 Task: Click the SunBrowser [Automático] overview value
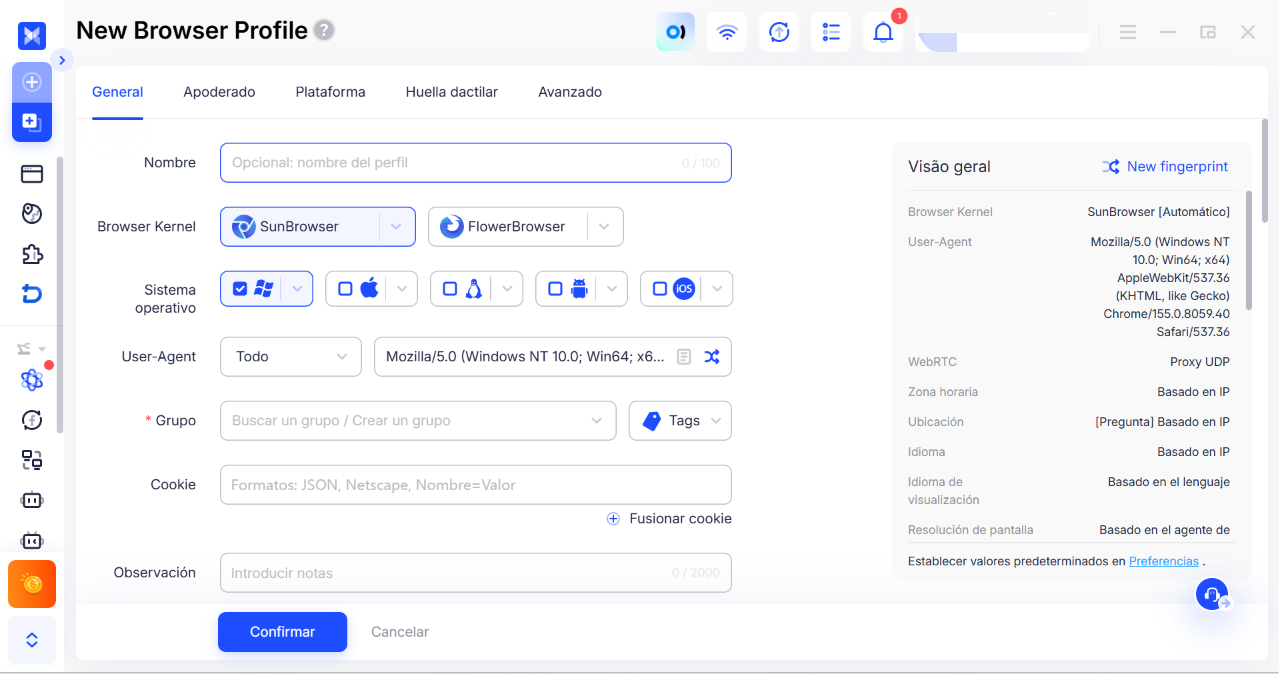(1159, 212)
